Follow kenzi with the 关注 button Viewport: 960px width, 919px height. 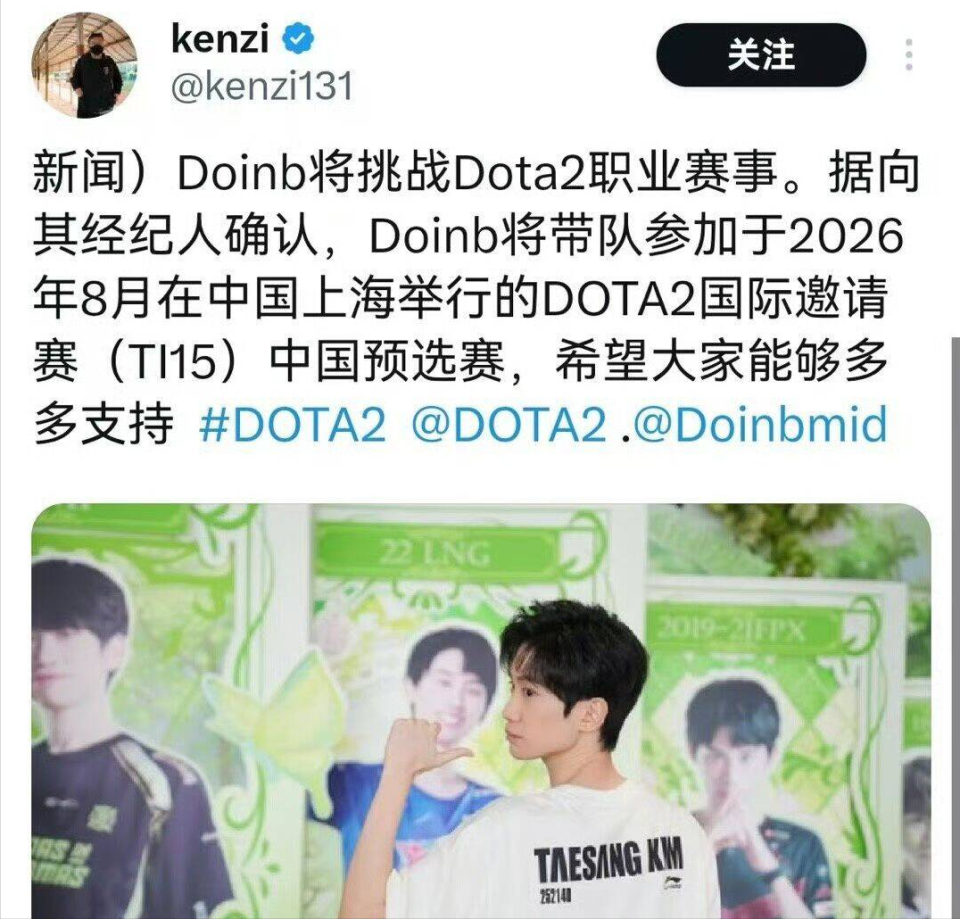[x=761, y=55]
